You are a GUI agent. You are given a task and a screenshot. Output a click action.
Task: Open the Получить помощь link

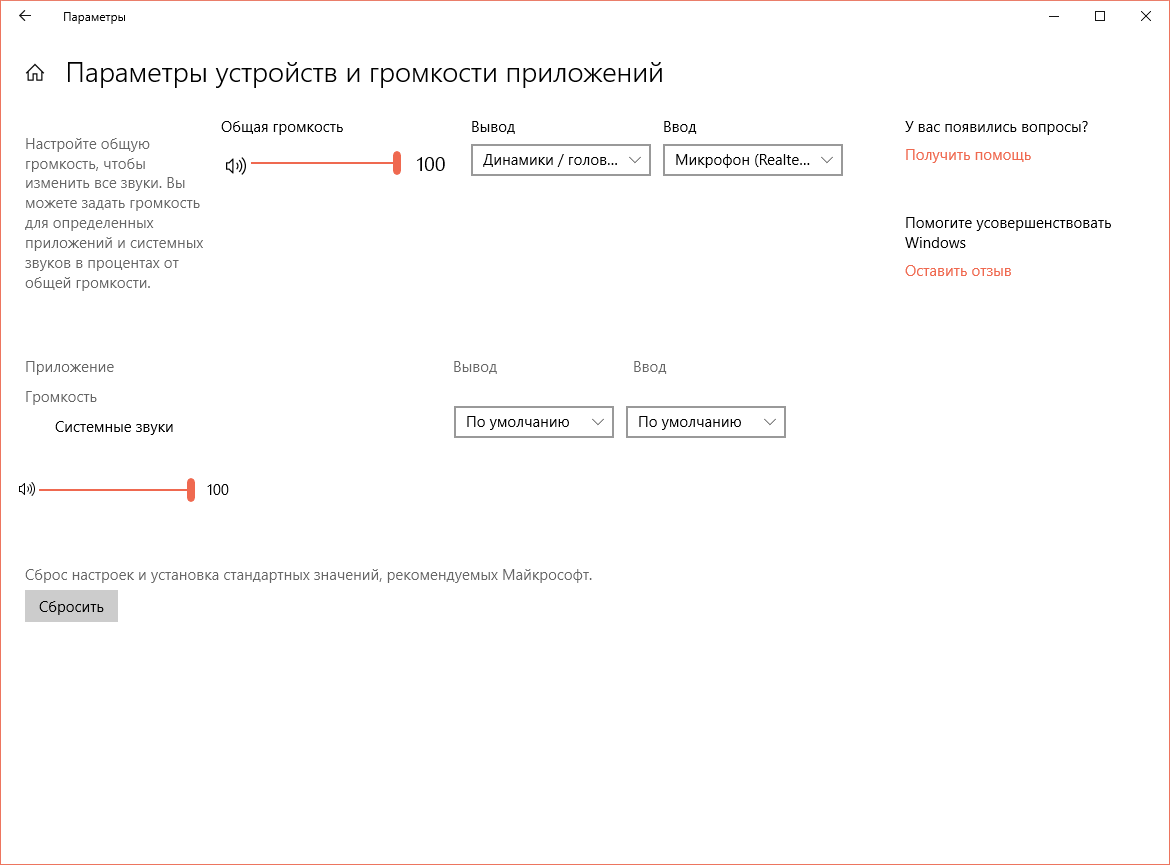coord(968,155)
